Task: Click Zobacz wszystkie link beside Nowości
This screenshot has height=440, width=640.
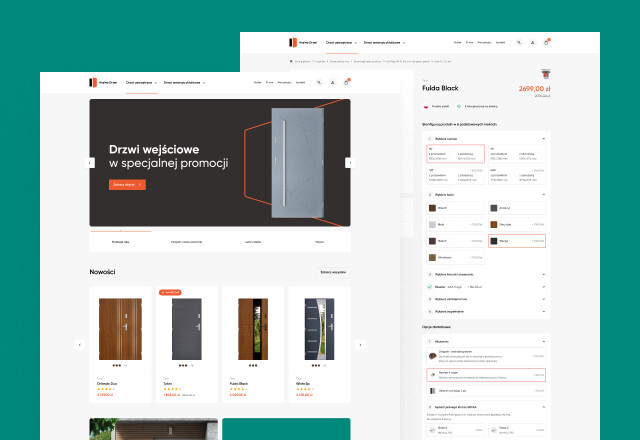Action: [333, 272]
